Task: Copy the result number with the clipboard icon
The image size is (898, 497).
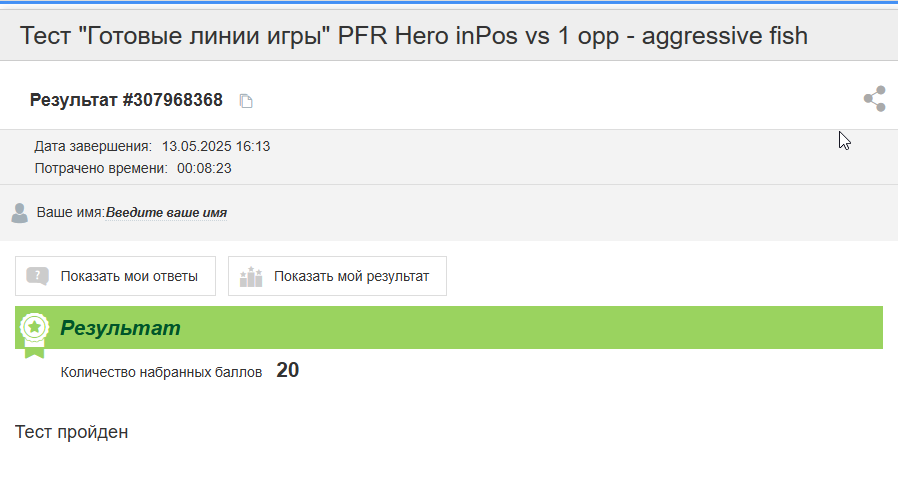Action: point(246,101)
